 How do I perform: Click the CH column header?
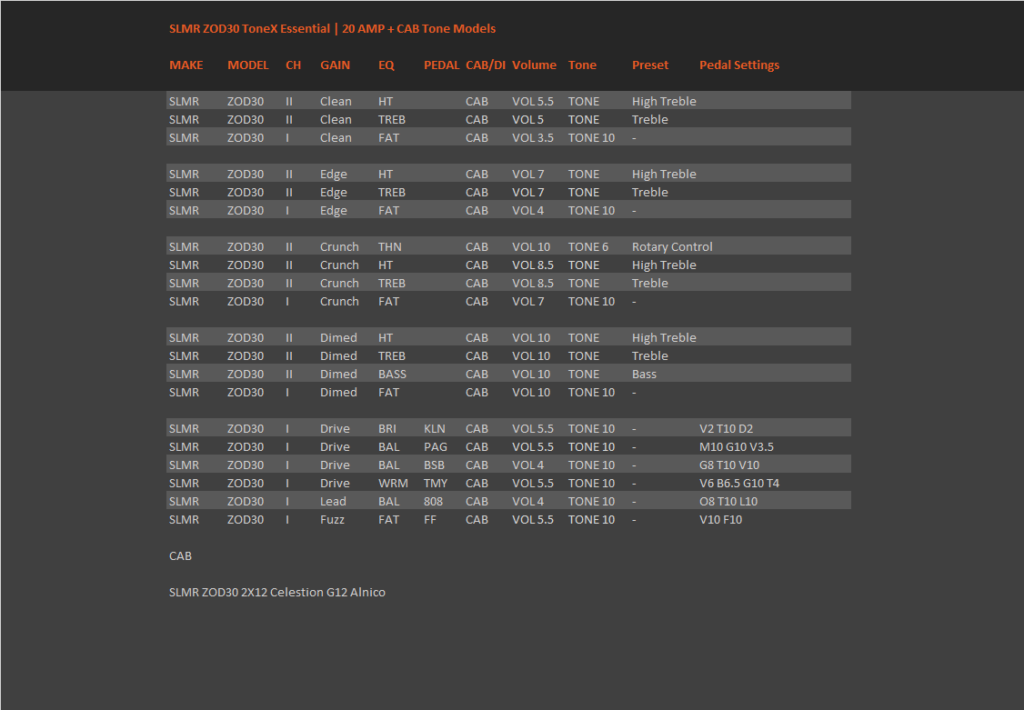tap(293, 65)
